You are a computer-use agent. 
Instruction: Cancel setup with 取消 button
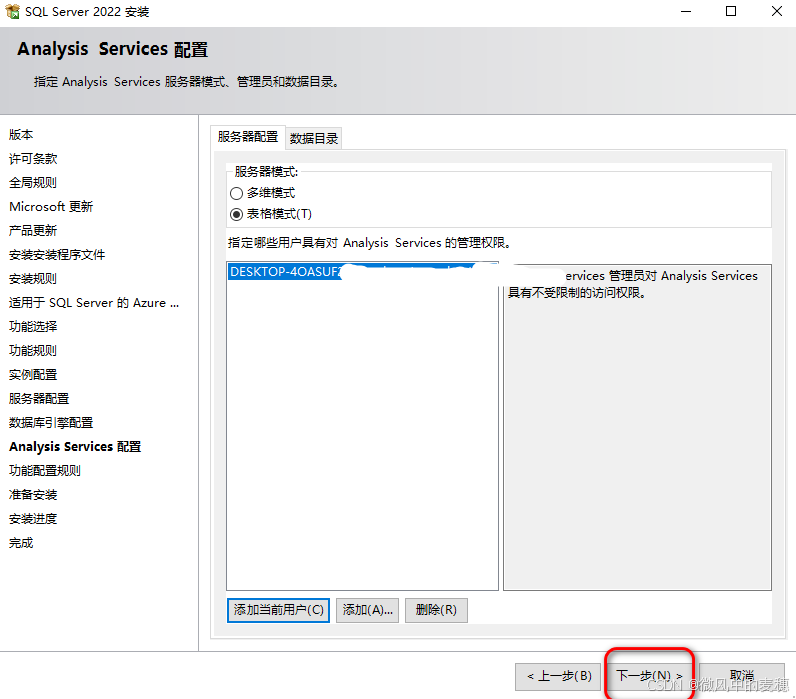point(742,676)
